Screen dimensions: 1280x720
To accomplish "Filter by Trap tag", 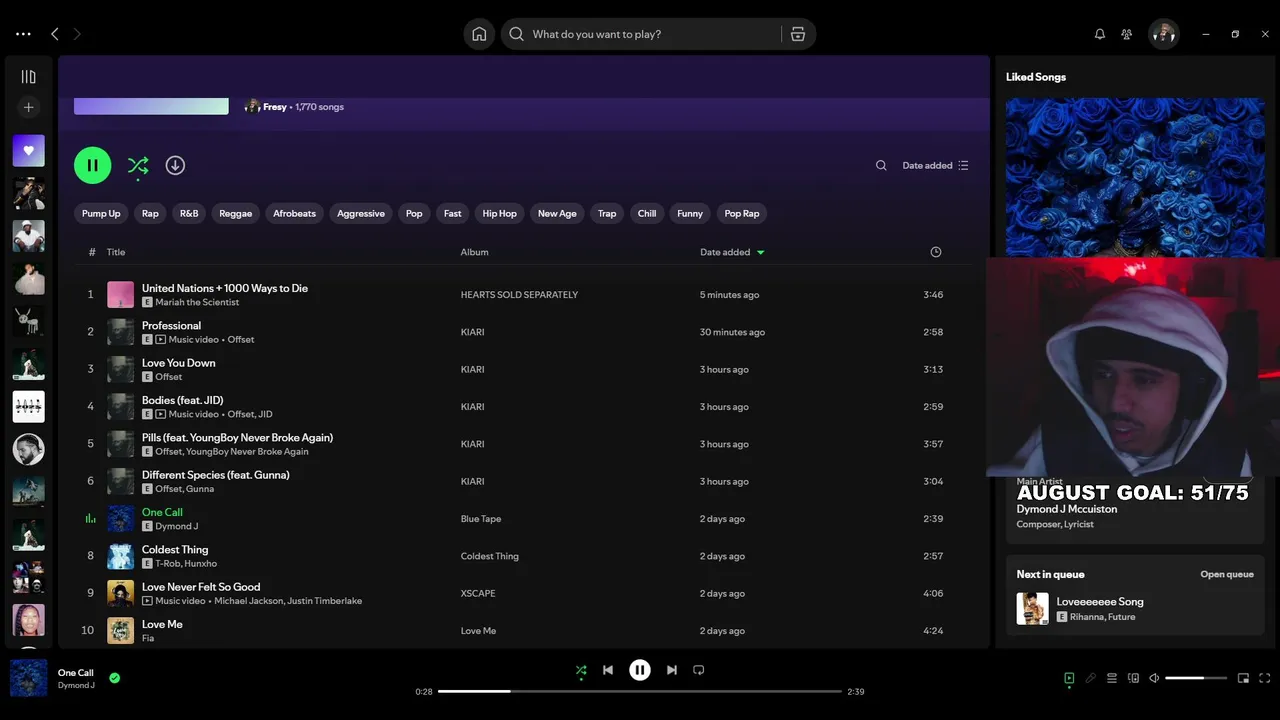I will pyautogui.click(x=607, y=213).
